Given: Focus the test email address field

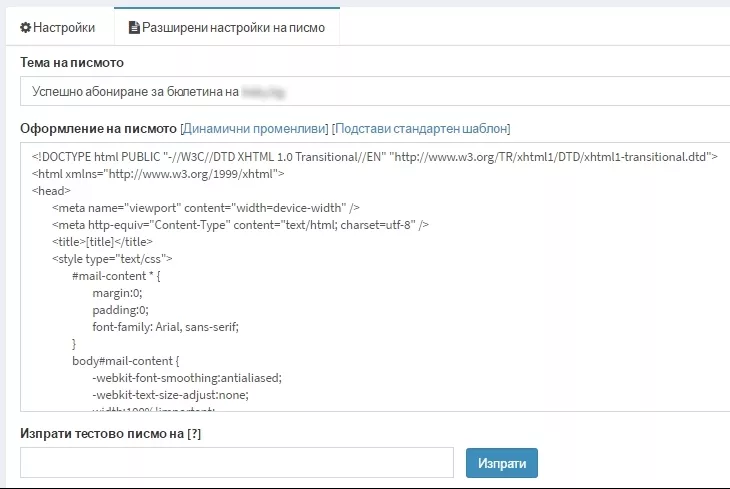Looking at the screenshot, I should pos(237,462).
